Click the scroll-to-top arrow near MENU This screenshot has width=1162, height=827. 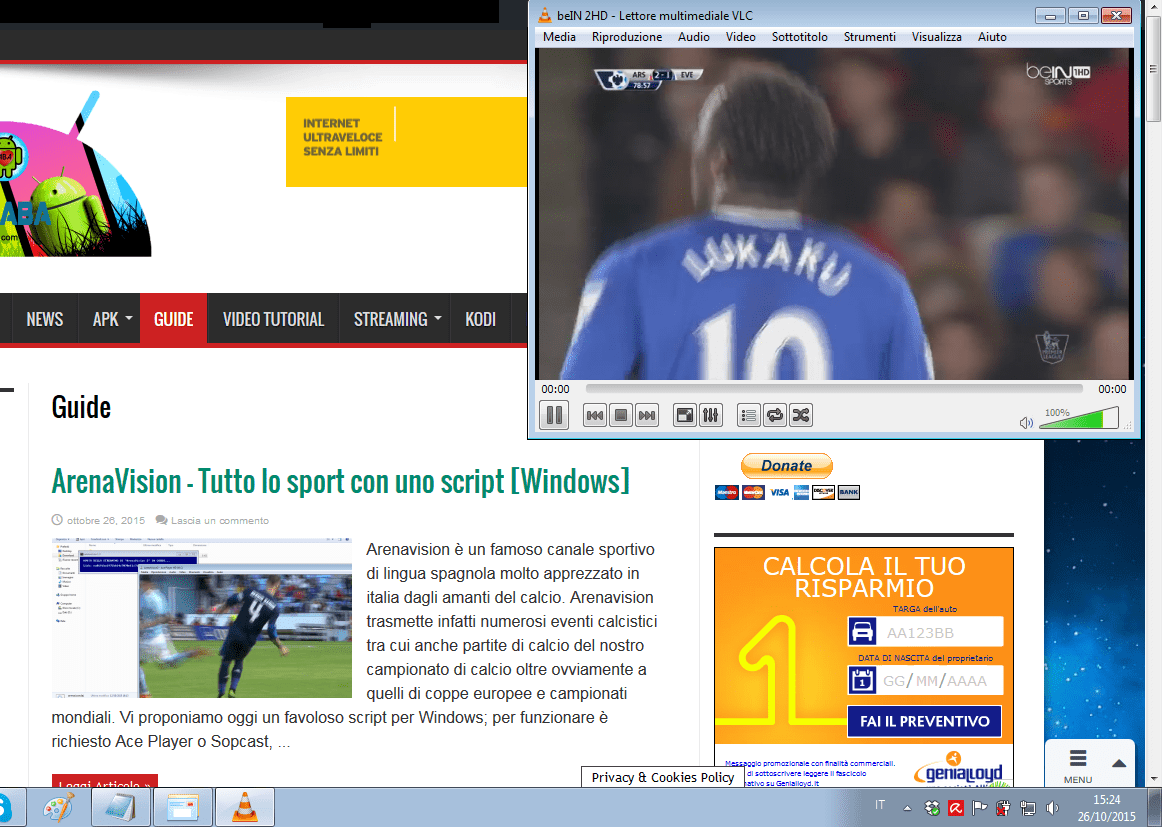[x=1119, y=763]
